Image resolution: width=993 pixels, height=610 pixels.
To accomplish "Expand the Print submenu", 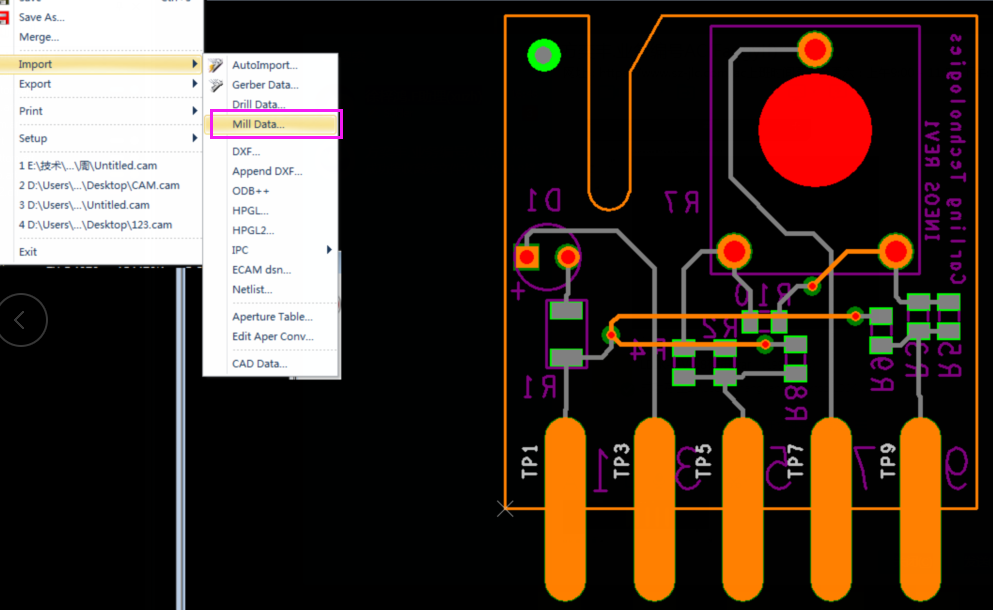I will [x=100, y=111].
